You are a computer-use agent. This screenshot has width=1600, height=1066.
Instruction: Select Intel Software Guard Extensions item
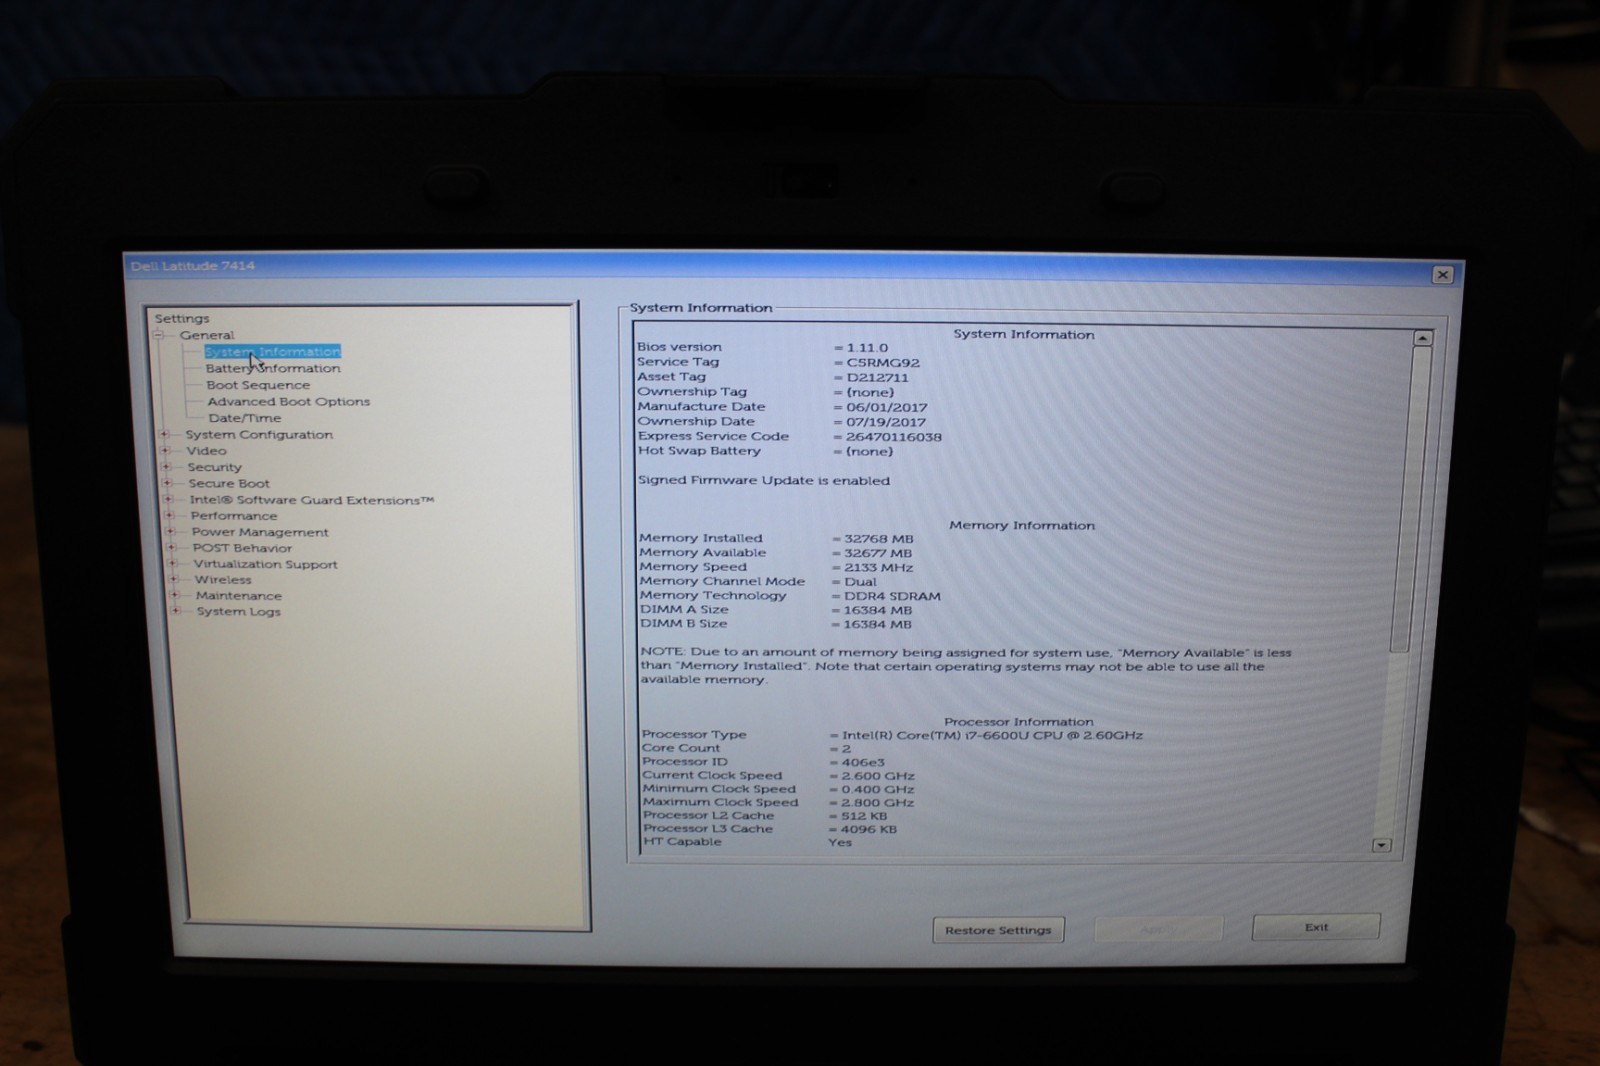(312, 500)
